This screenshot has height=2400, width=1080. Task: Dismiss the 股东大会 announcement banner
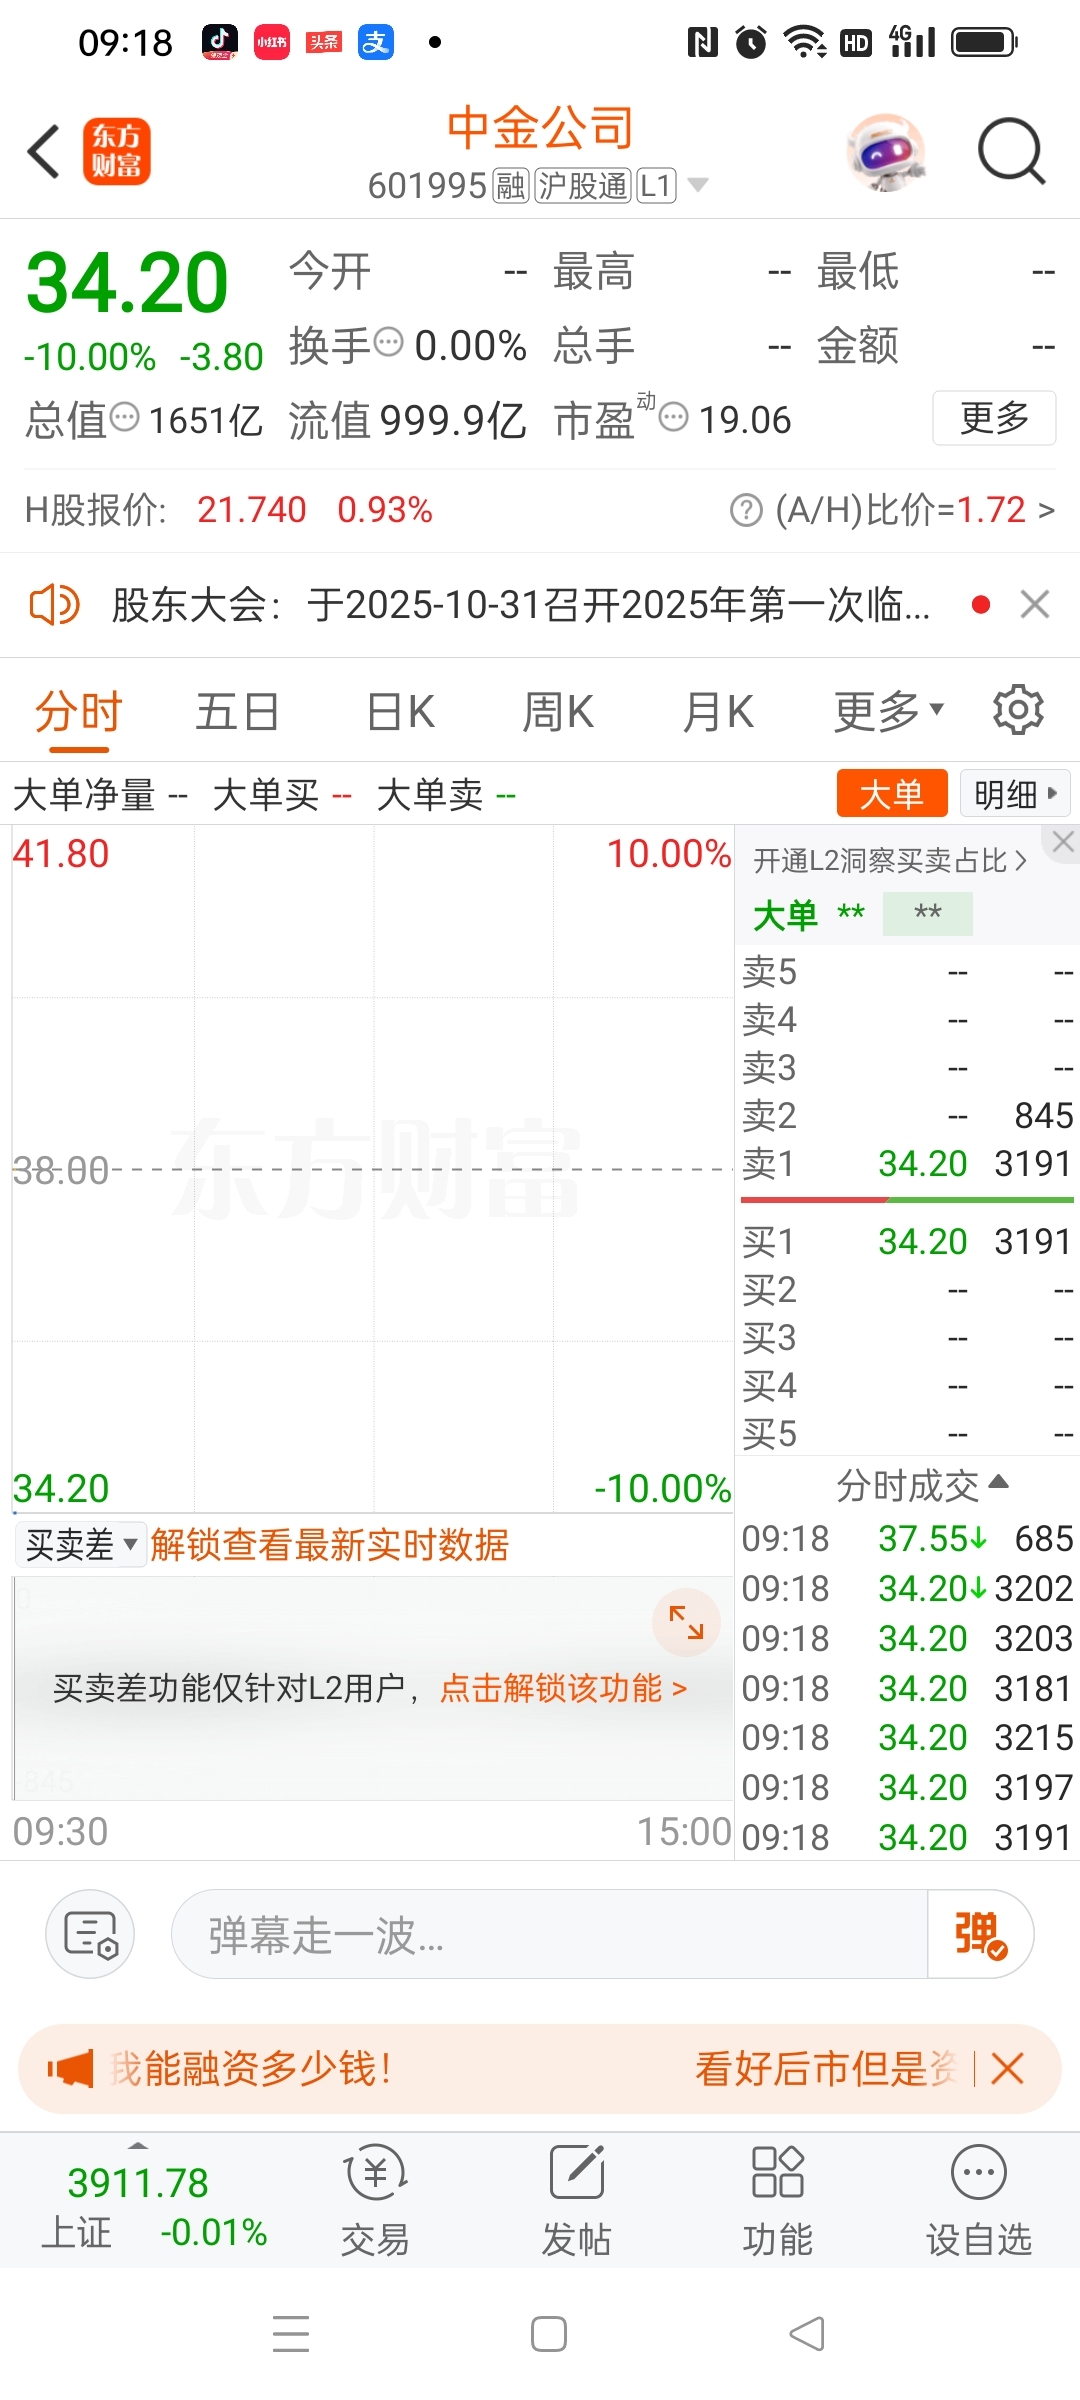1035,605
